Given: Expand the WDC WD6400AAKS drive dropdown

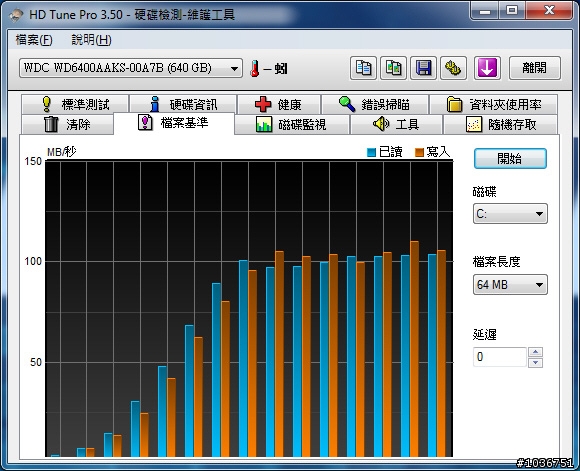Looking at the screenshot, I should [x=234, y=68].
